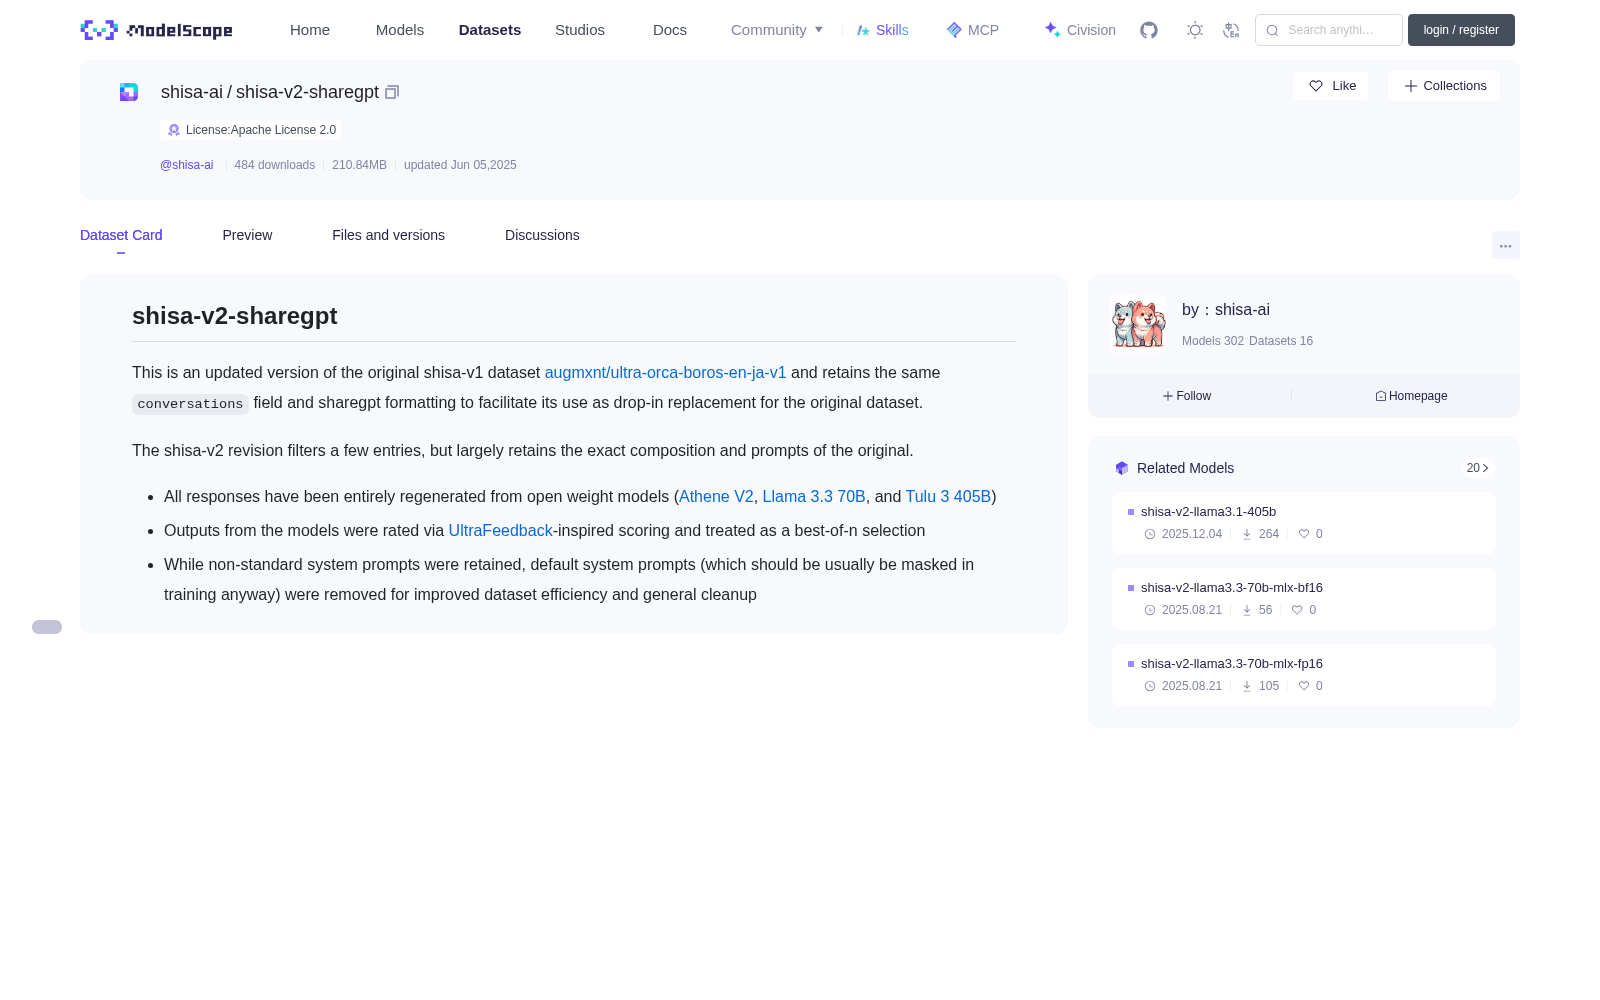
Task: Click the Apache License badge icon
Action: (174, 130)
